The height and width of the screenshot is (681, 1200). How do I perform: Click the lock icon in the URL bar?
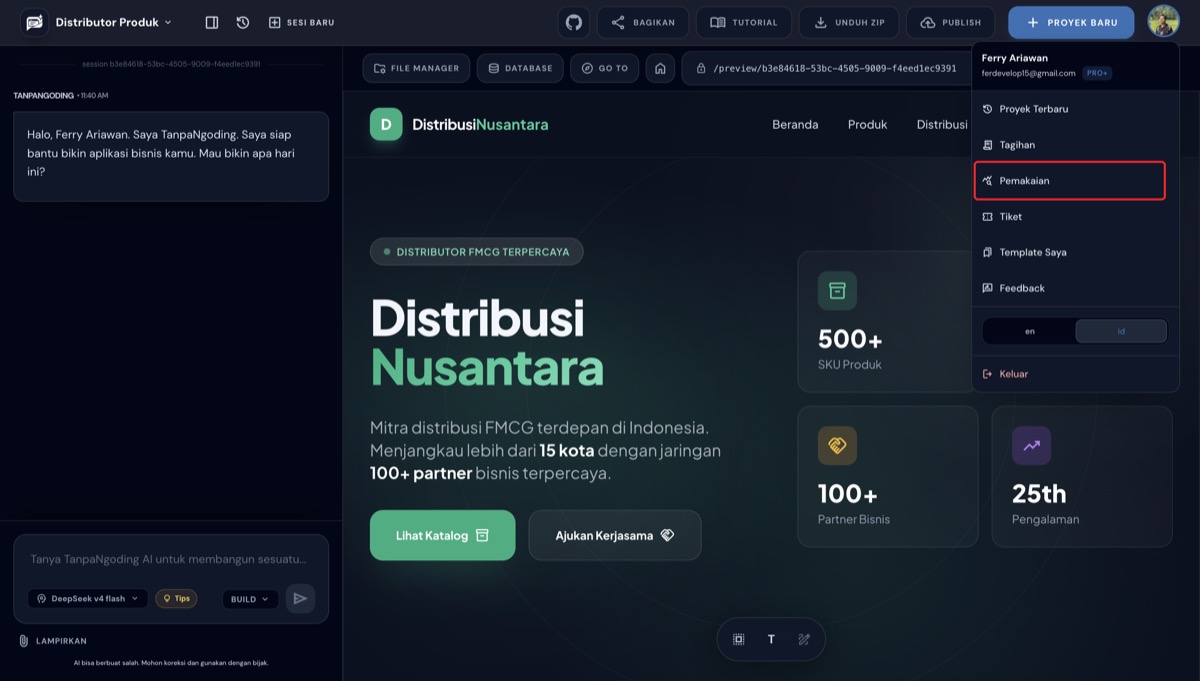coord(701,68)
